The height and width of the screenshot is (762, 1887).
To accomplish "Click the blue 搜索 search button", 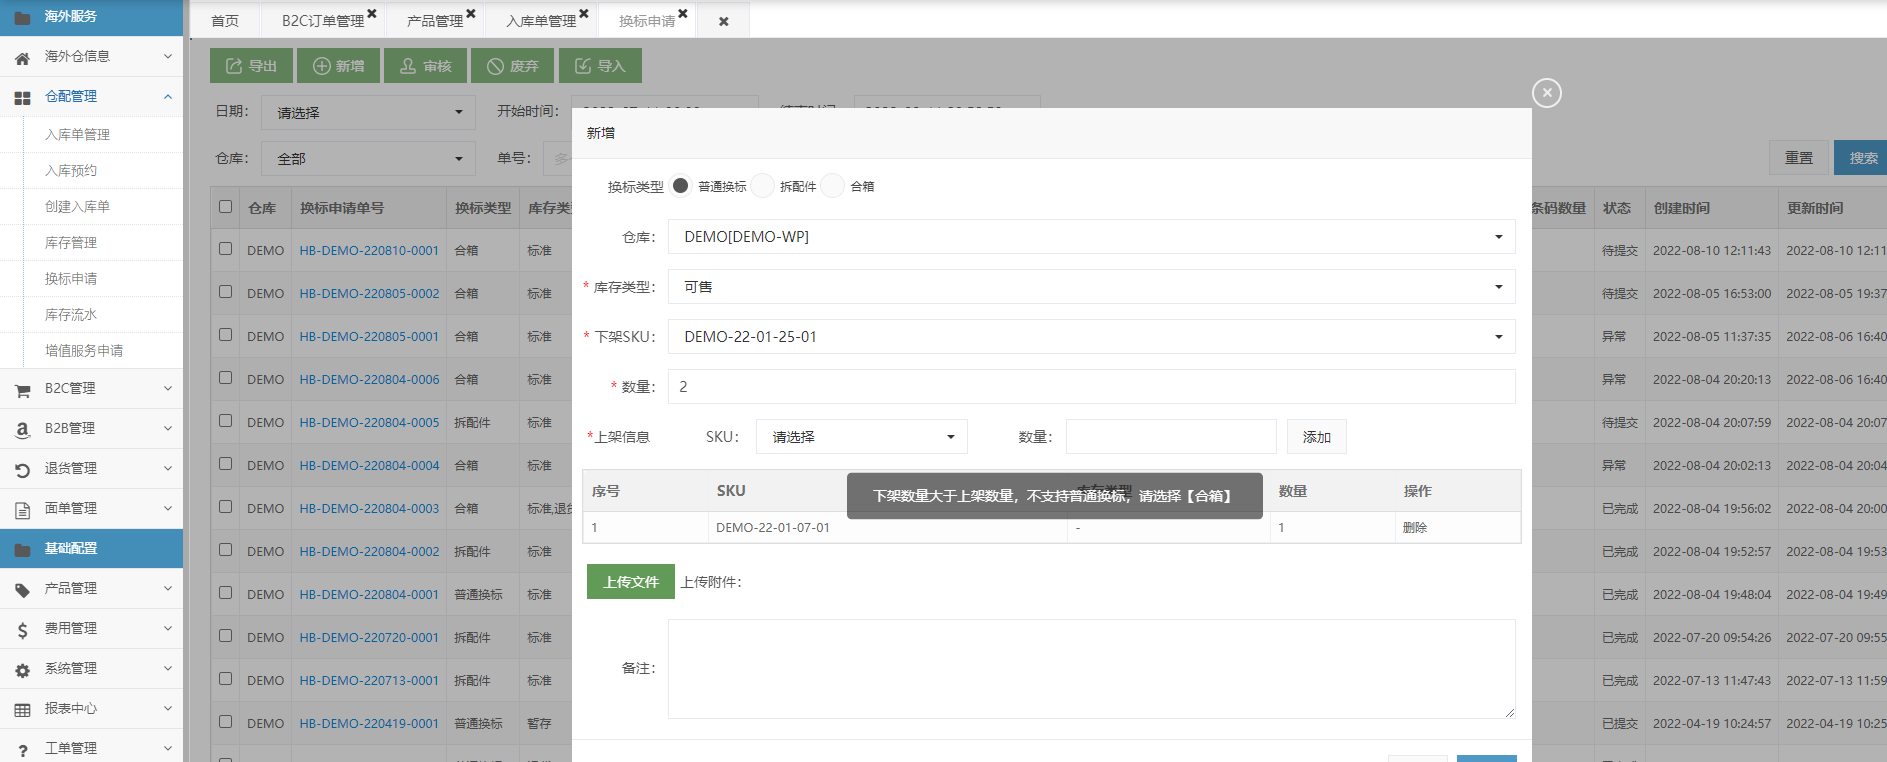I will (1862, 158).
